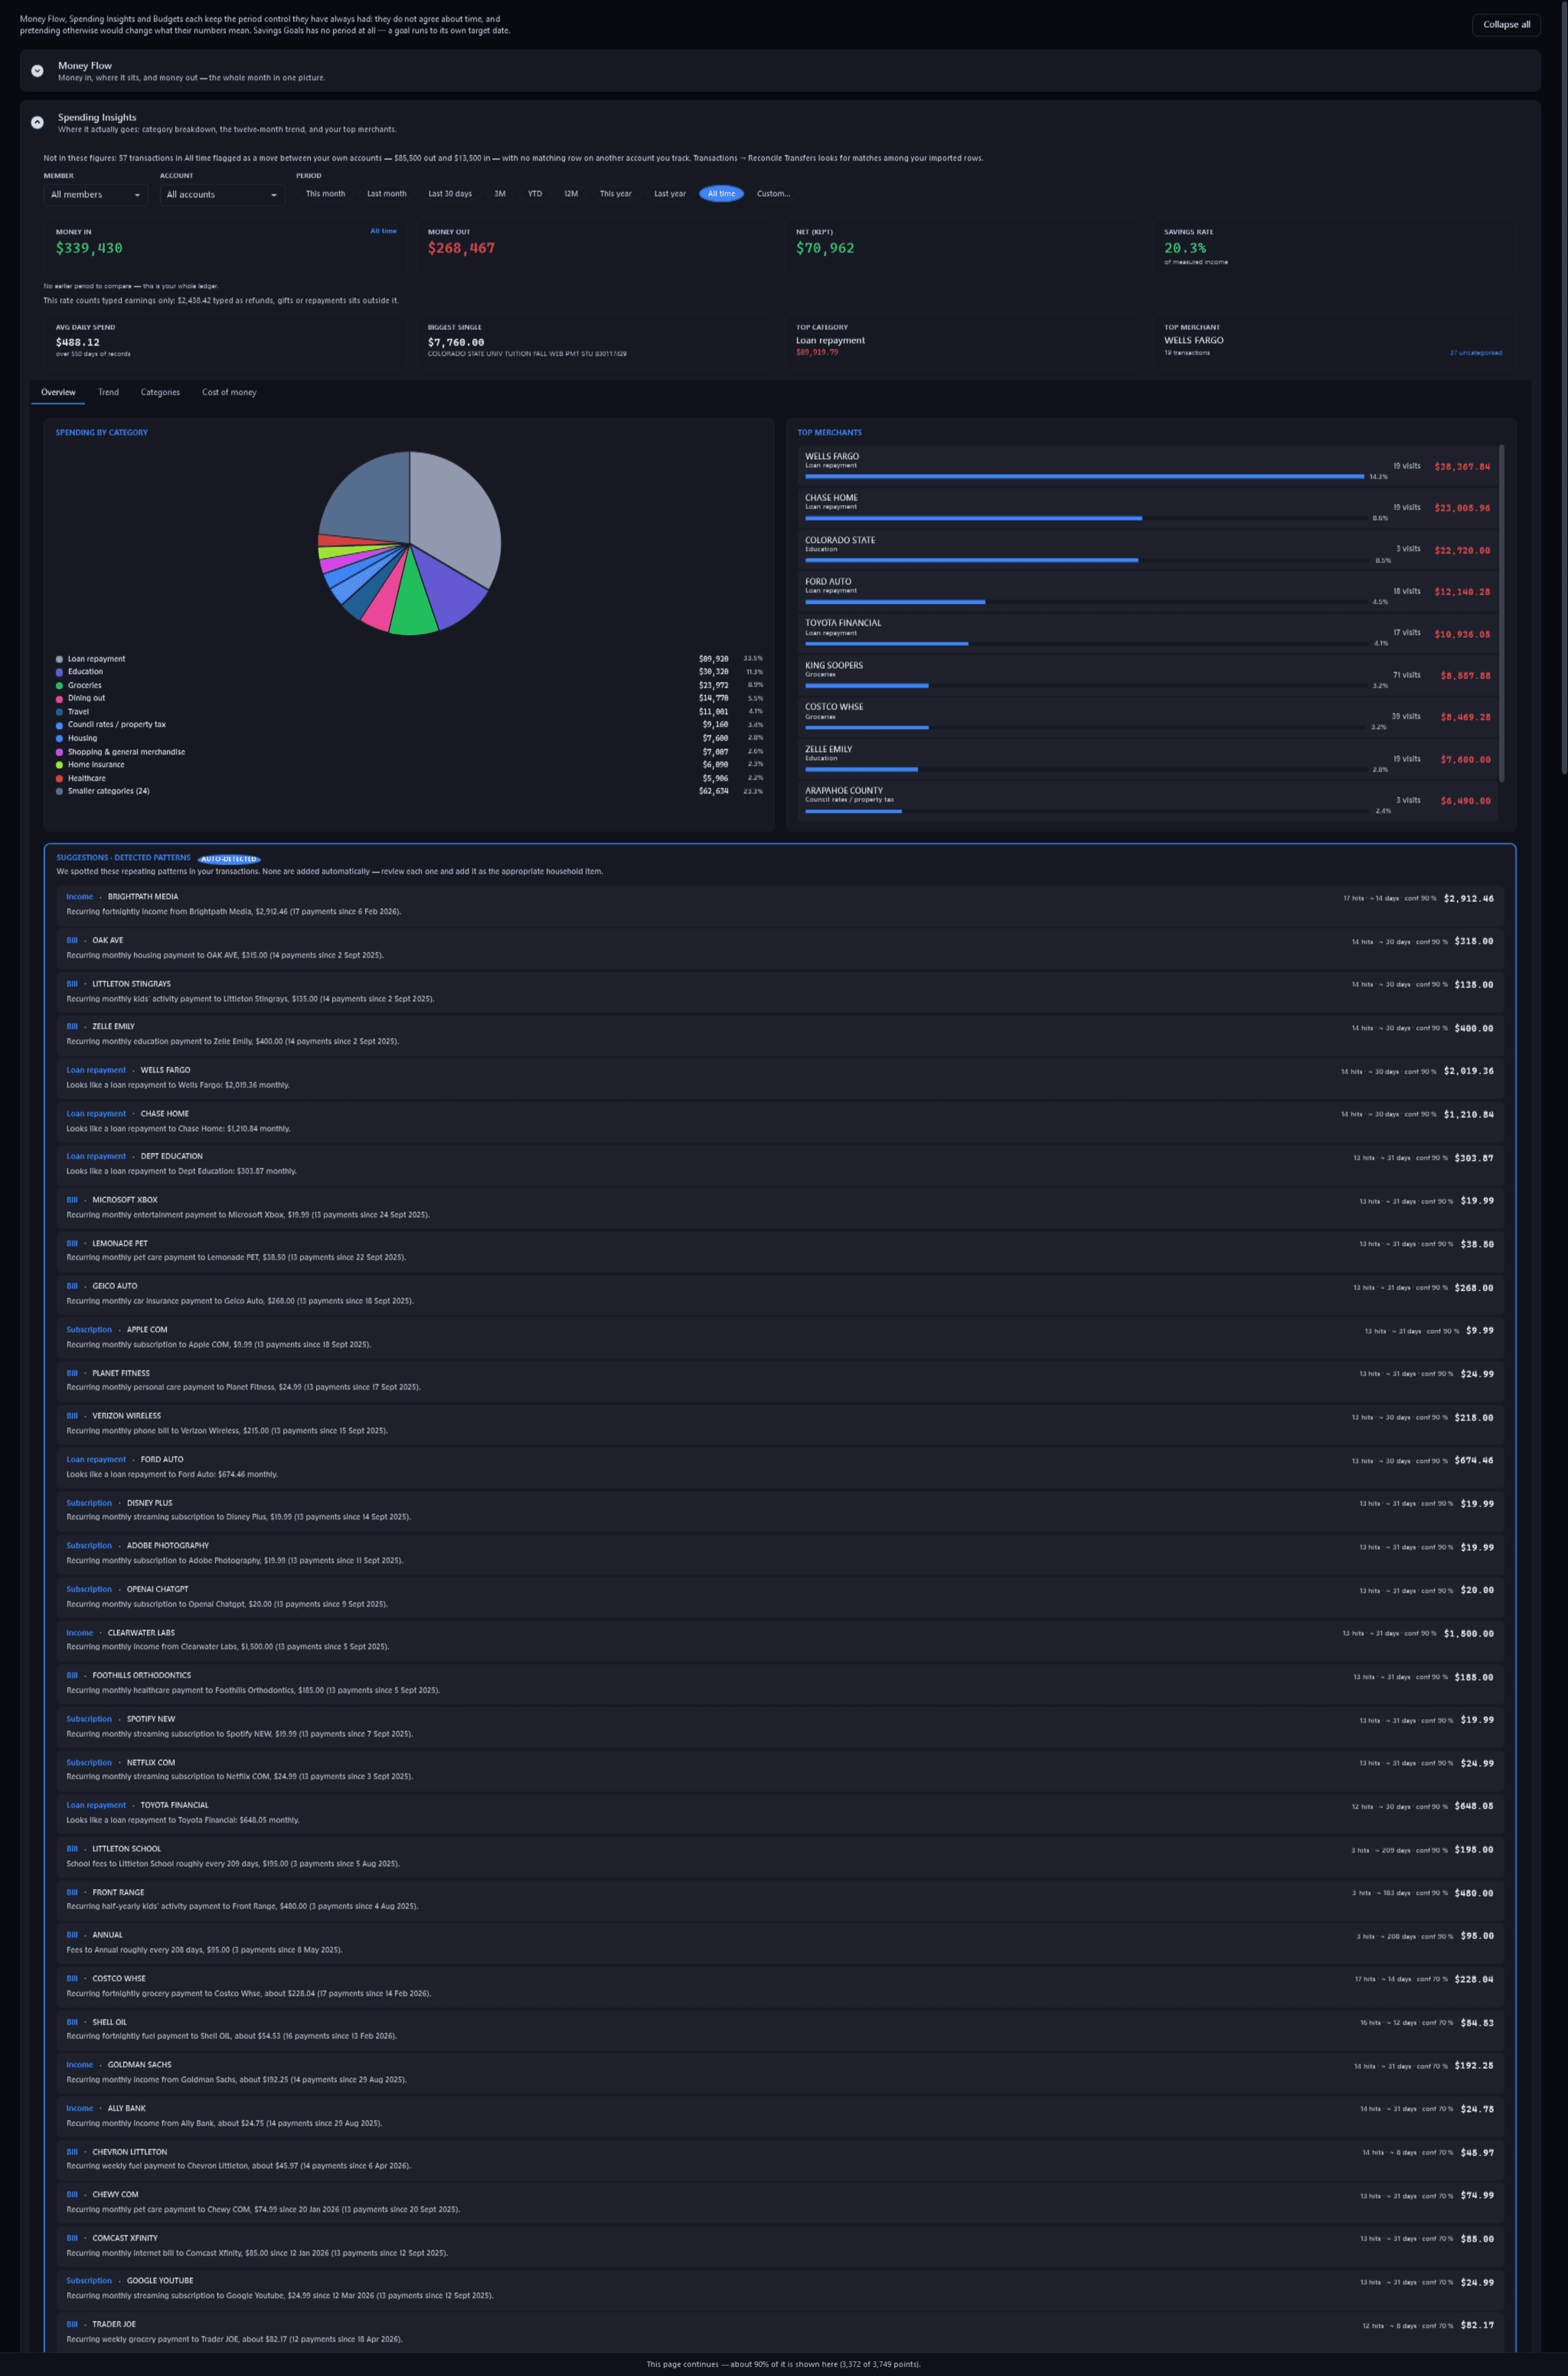
Task: Expand the Money Flow section chevron
Action: [37, 71]
